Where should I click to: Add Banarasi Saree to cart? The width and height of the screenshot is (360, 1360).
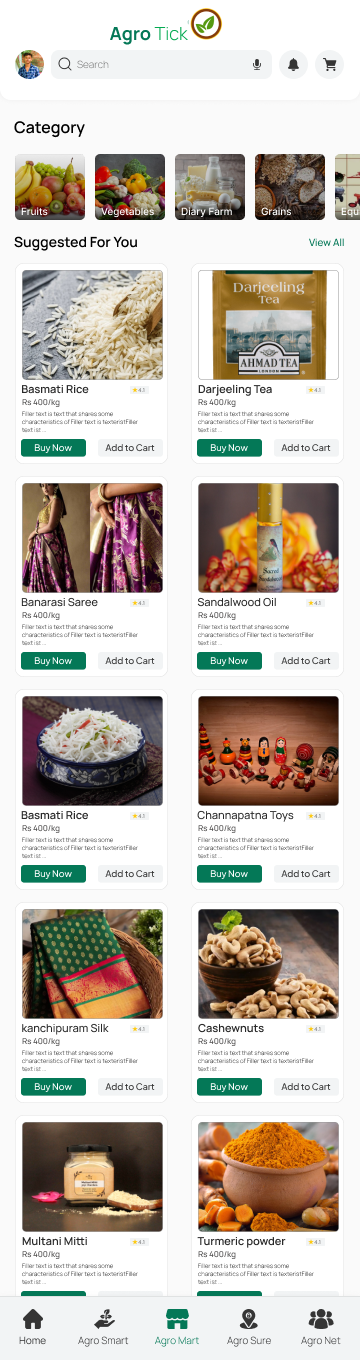tap(130, 661)
